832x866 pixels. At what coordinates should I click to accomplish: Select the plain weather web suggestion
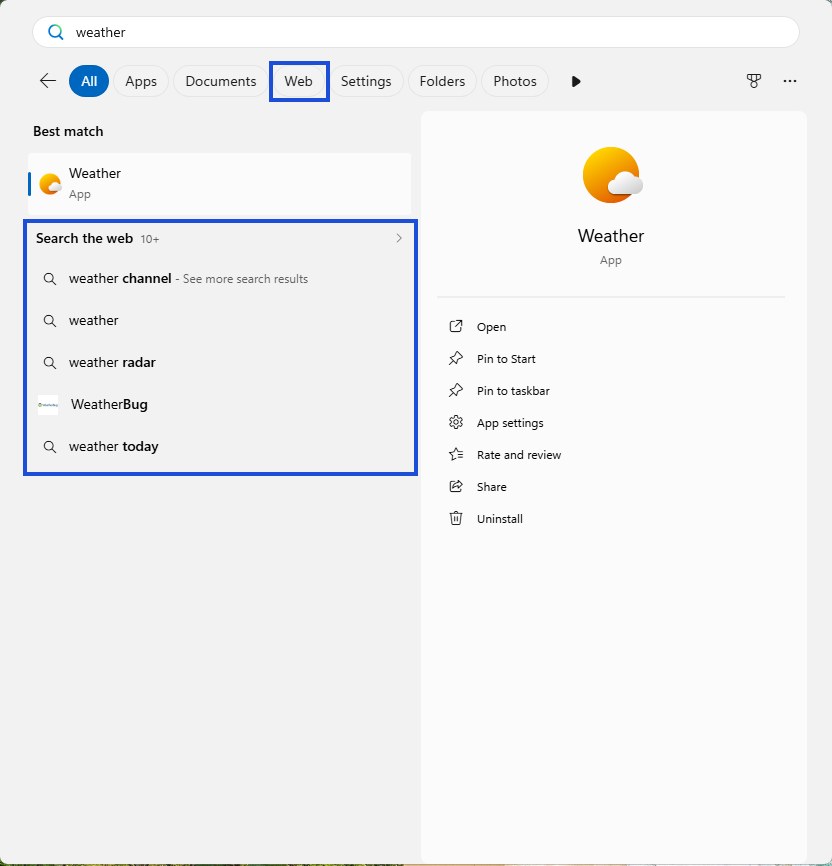click(x=220, y=321)
